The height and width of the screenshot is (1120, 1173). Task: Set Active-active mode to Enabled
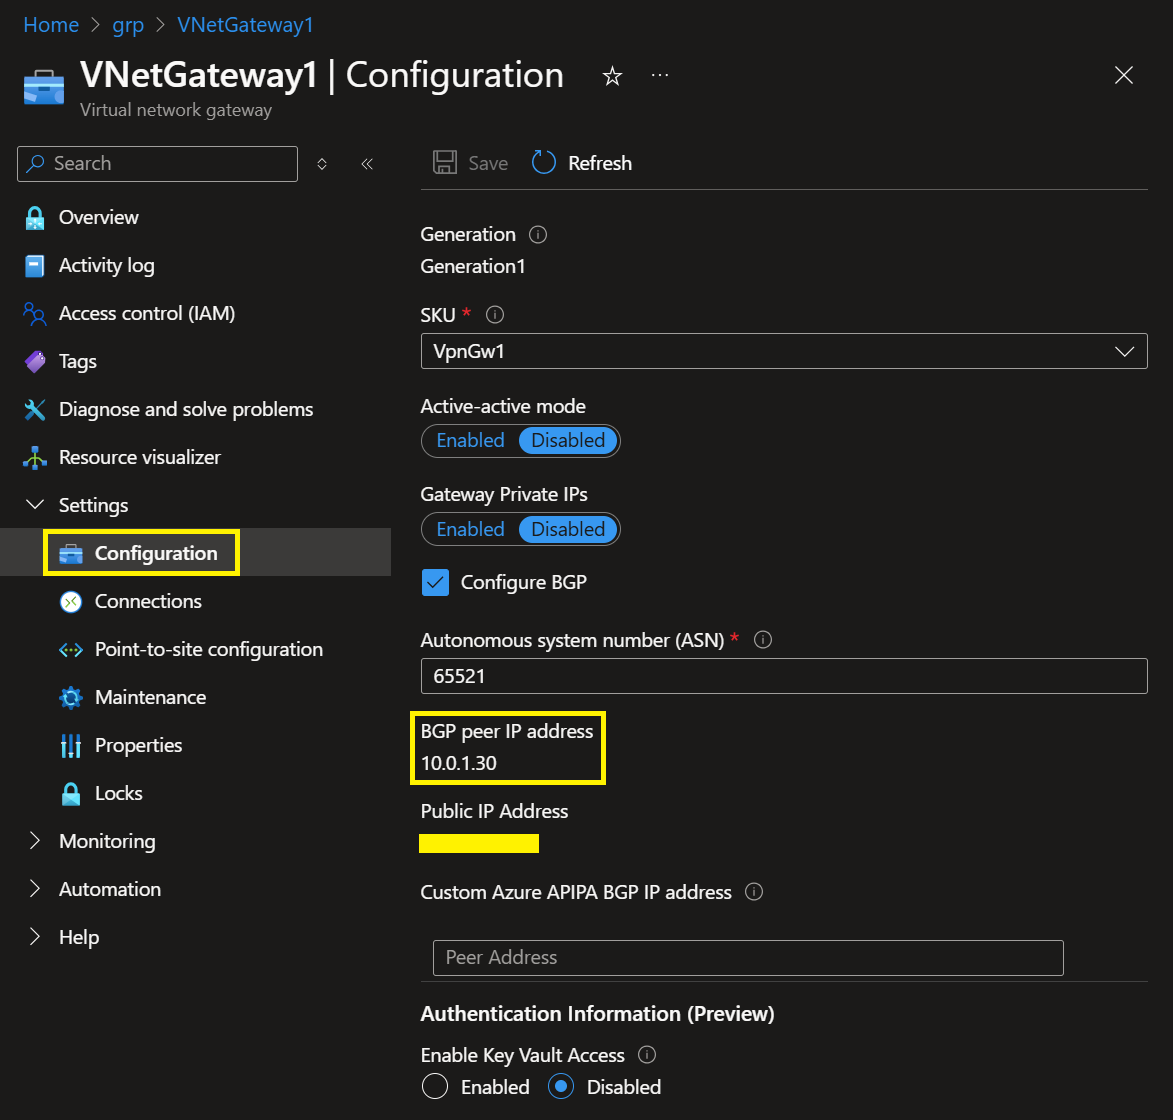point(470,441)
